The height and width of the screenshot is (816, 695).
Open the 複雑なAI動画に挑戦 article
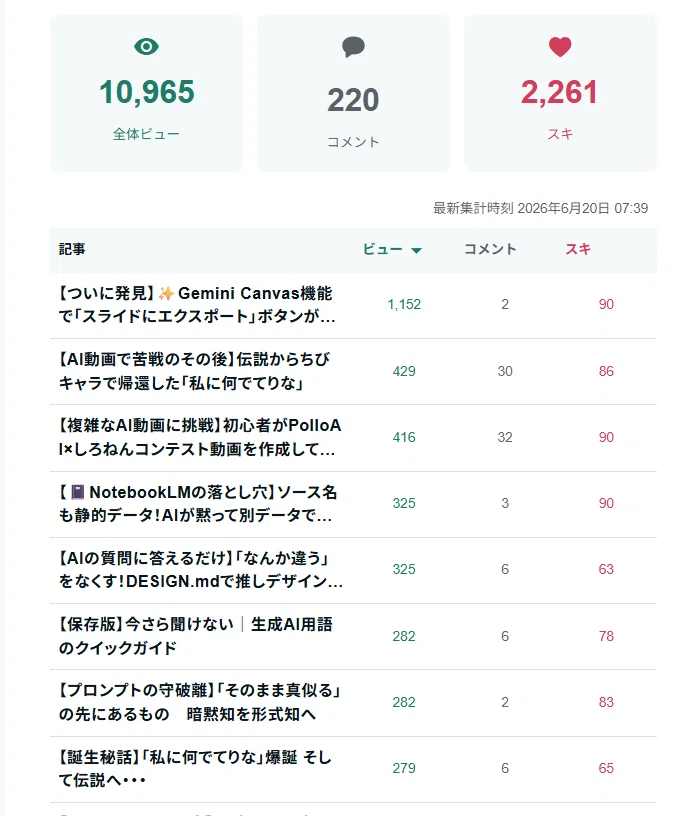coord(199,437)
